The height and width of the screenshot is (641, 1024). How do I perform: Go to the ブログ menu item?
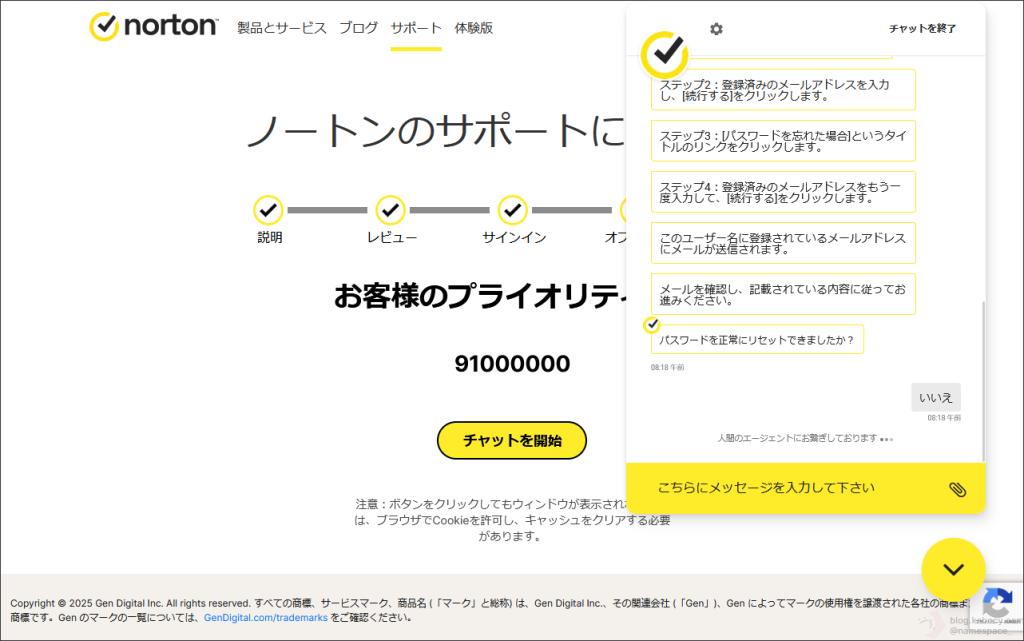click(x=358, y=28)
